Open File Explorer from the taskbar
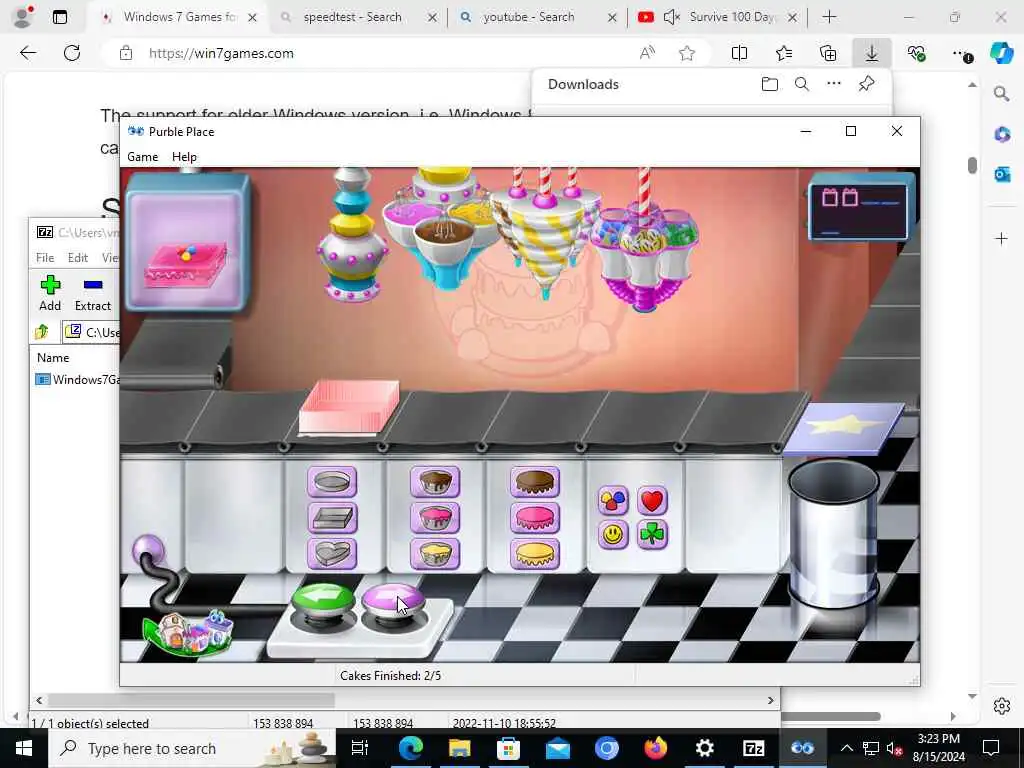The height and width of the screenshot is (768, 1024). pyautogui.click(x=459, y=748)
